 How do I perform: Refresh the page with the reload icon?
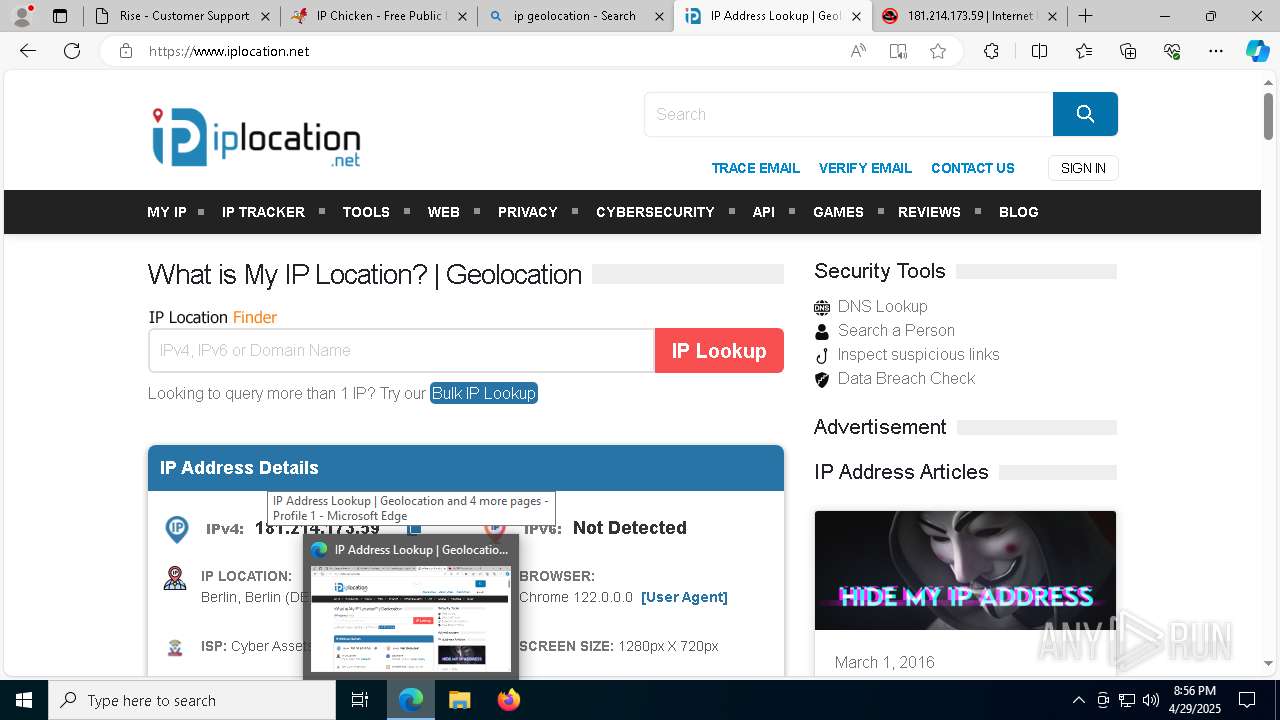[x=72, y=51]
